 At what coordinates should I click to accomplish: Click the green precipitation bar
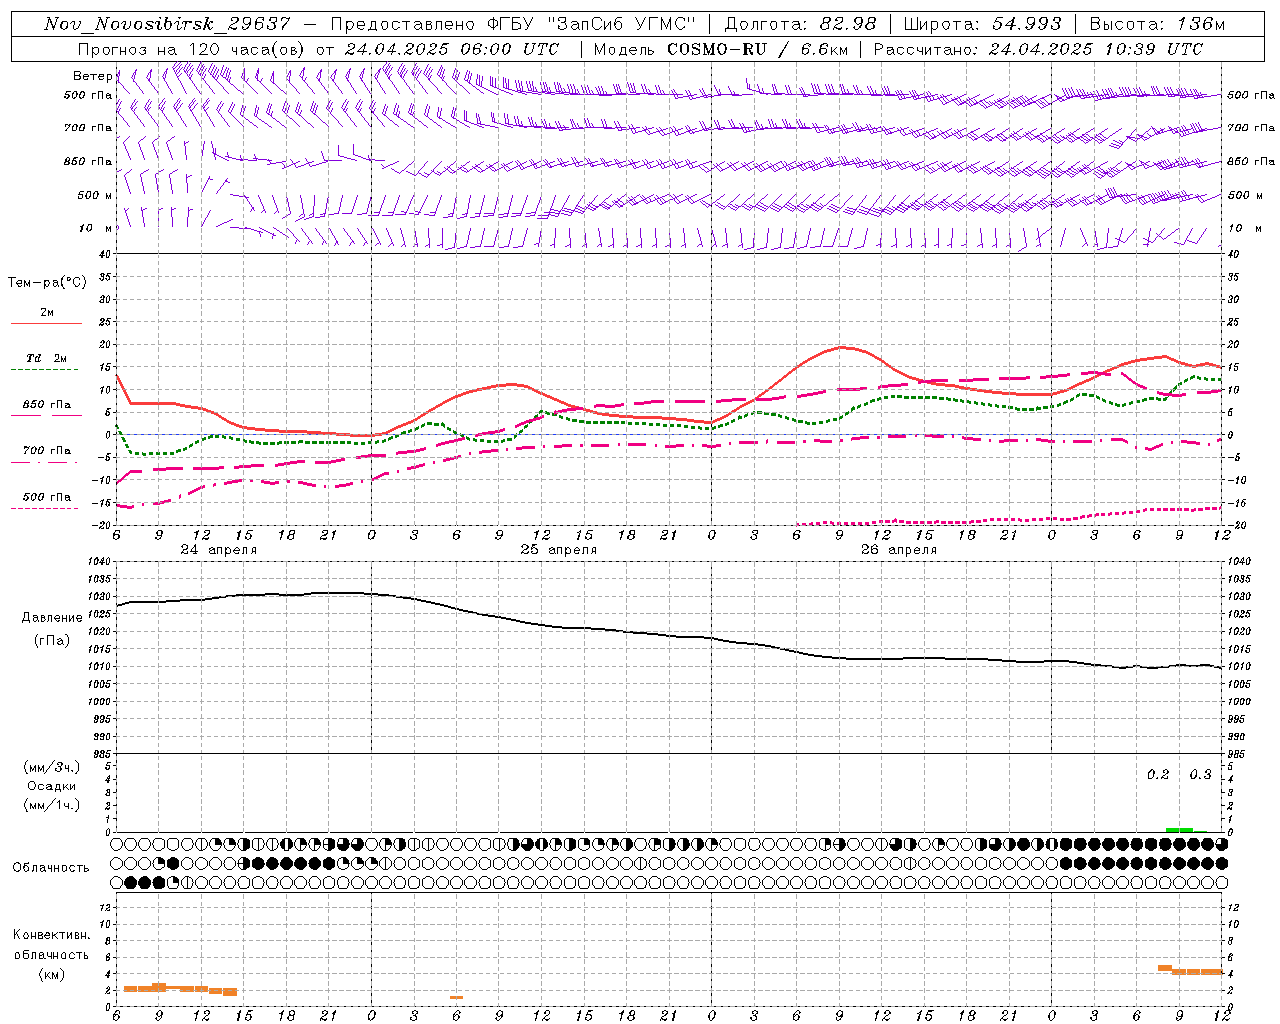coord(1180,829)
